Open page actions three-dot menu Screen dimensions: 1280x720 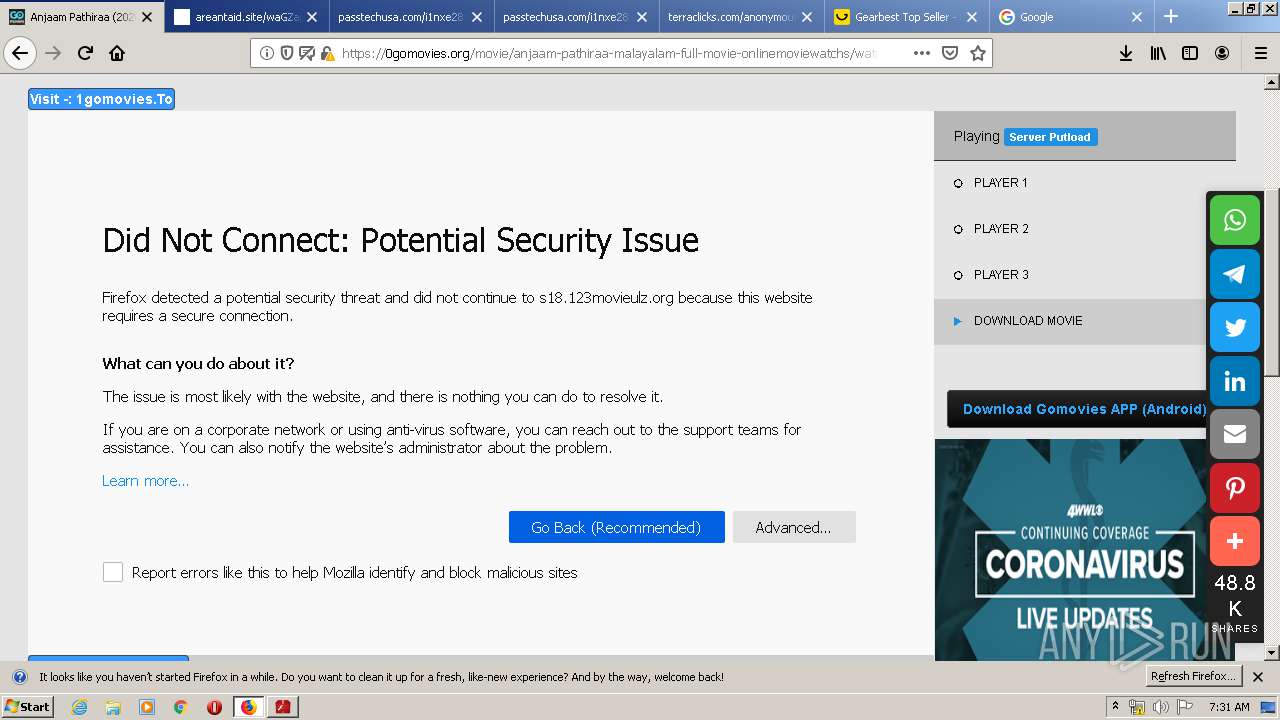point(922,53)
